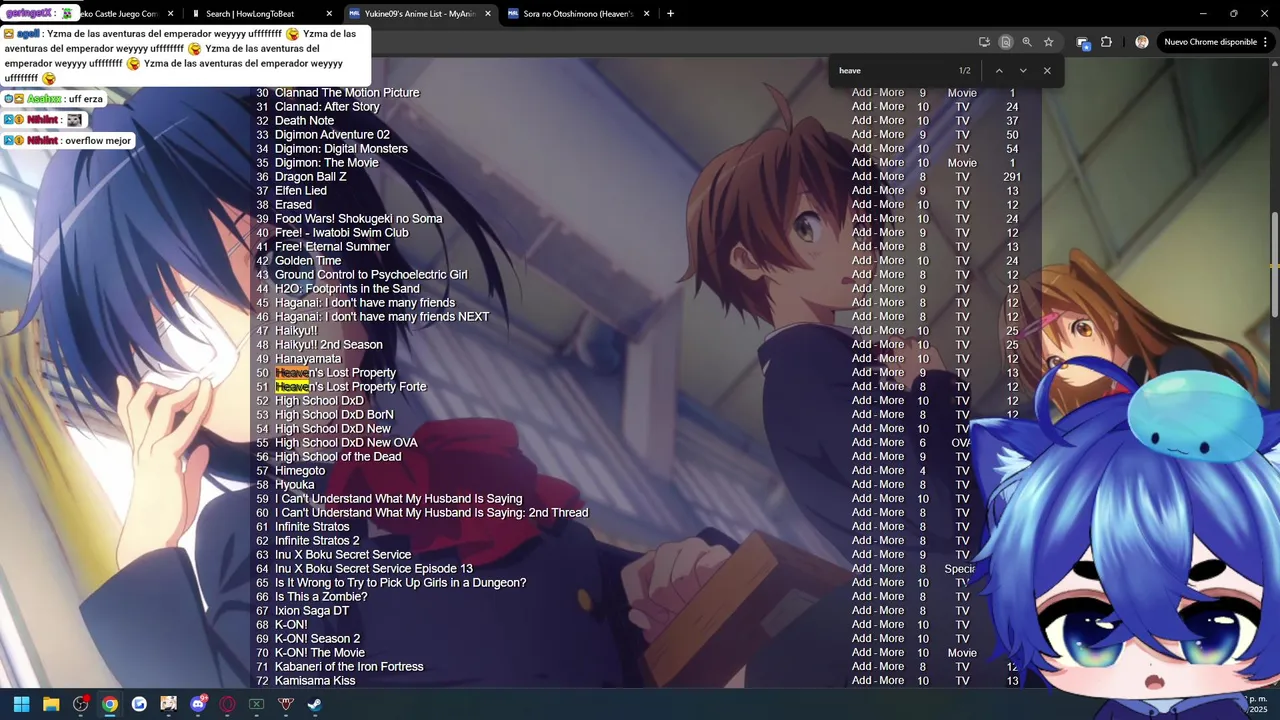Screen dimensions: 1280x720
Task: Open Discord from the taskbar
Action: 198,704
